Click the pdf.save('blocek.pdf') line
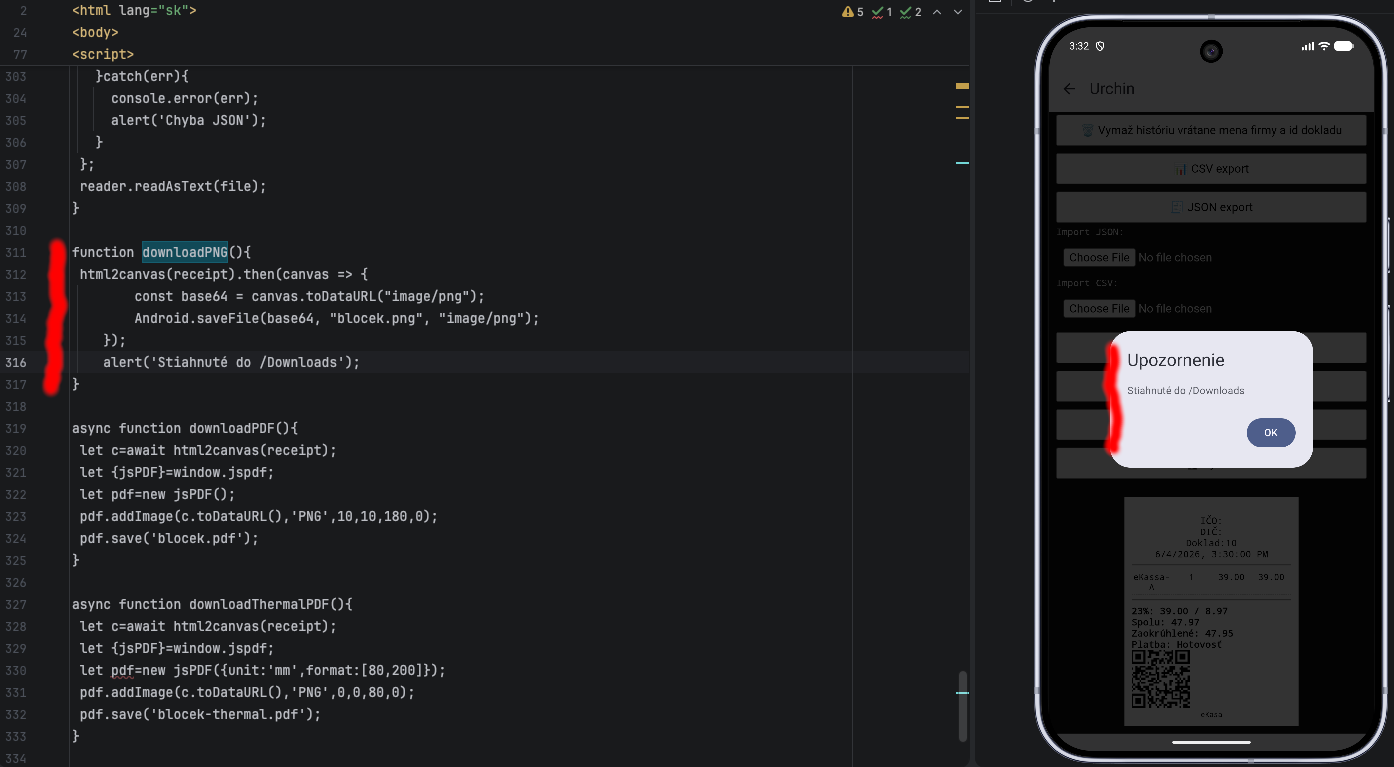Screen dimensions: 1394x767 pyautogui.click(x=169, y=538)
